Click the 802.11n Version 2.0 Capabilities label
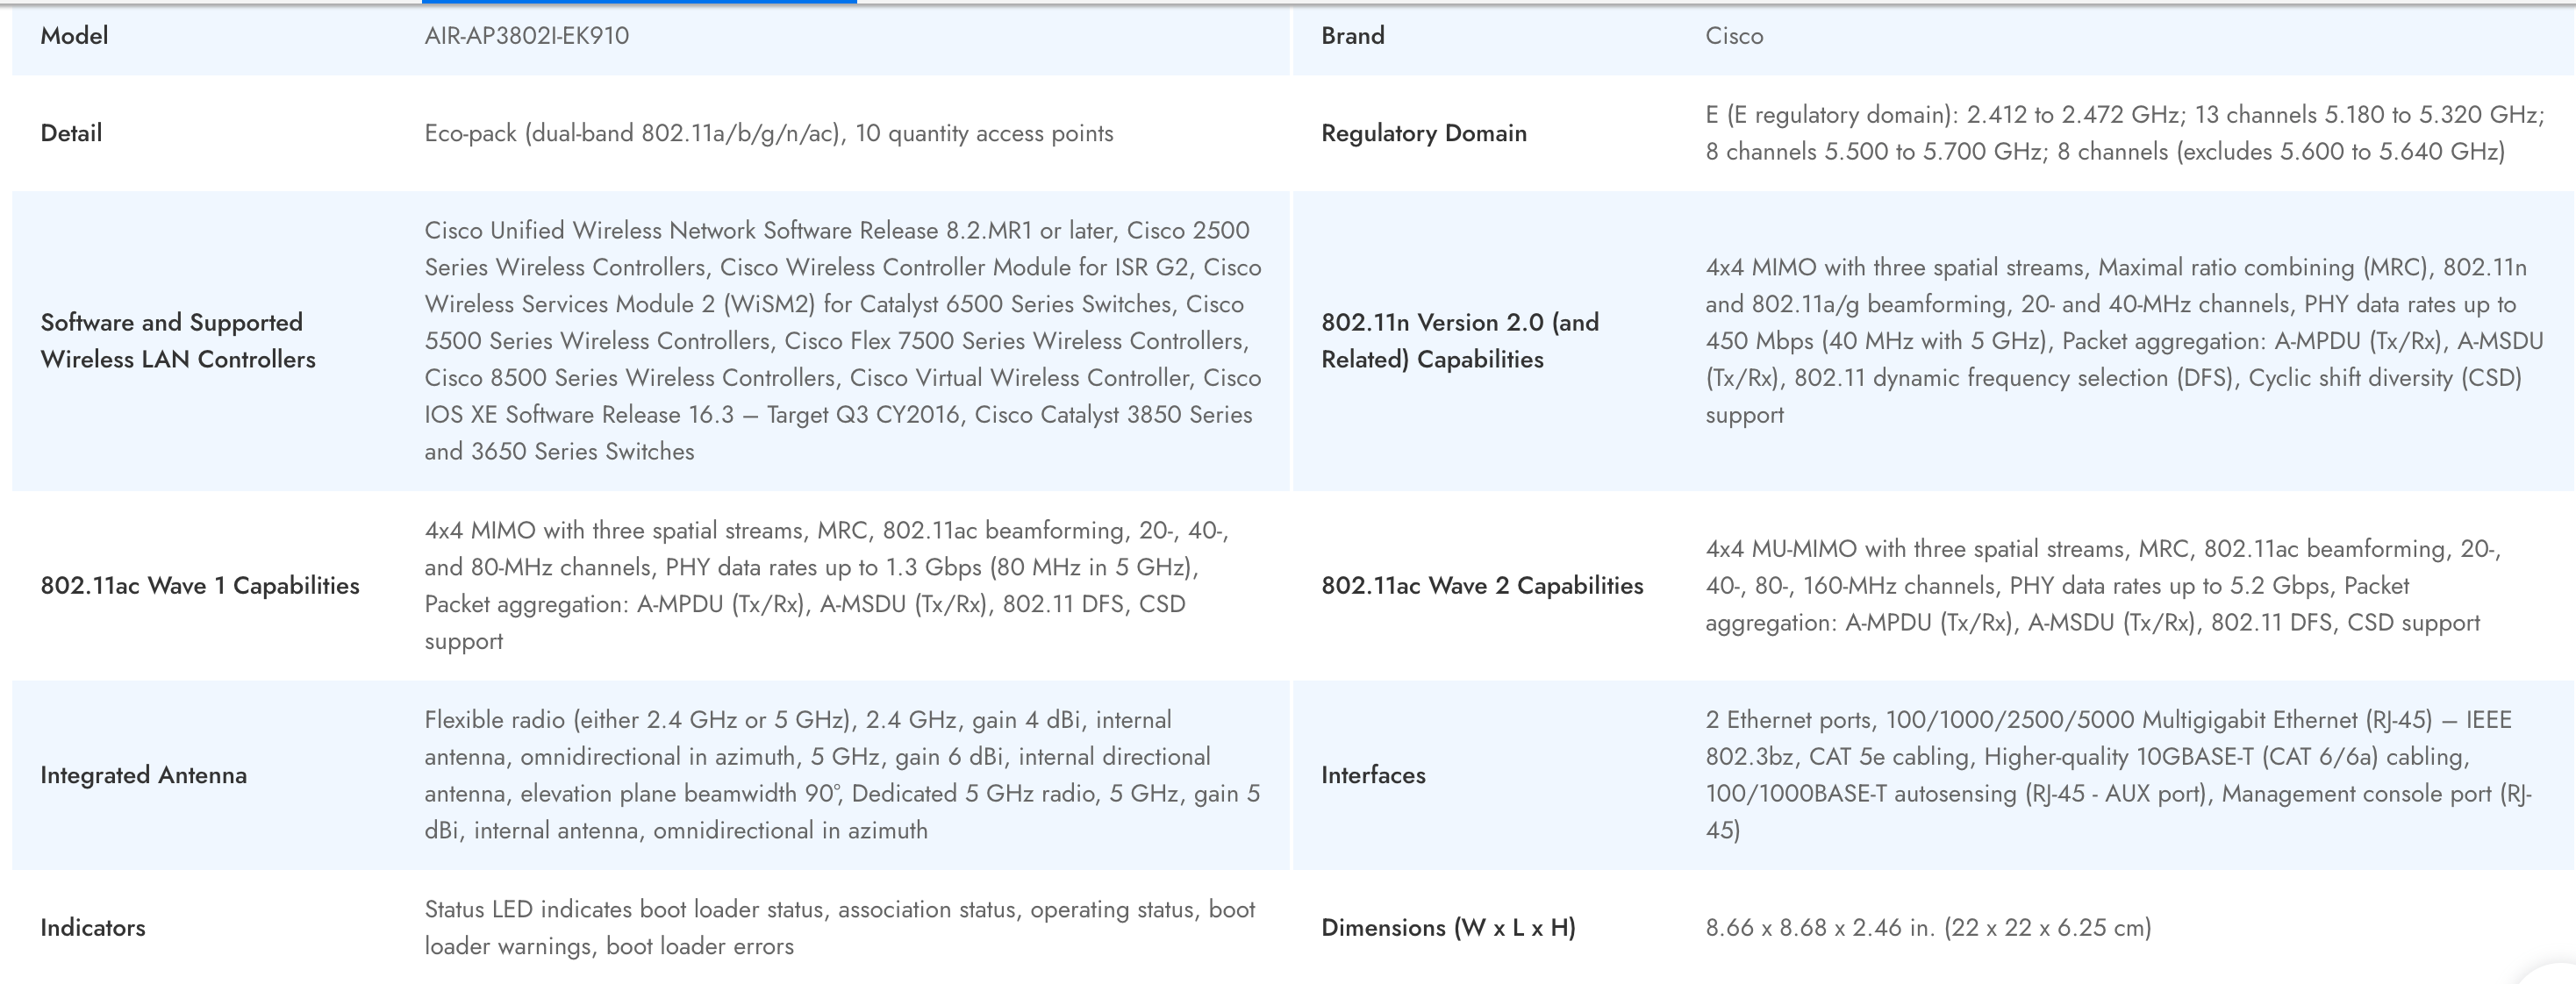Viewport: 2576px width, 984px height. pyautogui.click(x=1460, y=340)
